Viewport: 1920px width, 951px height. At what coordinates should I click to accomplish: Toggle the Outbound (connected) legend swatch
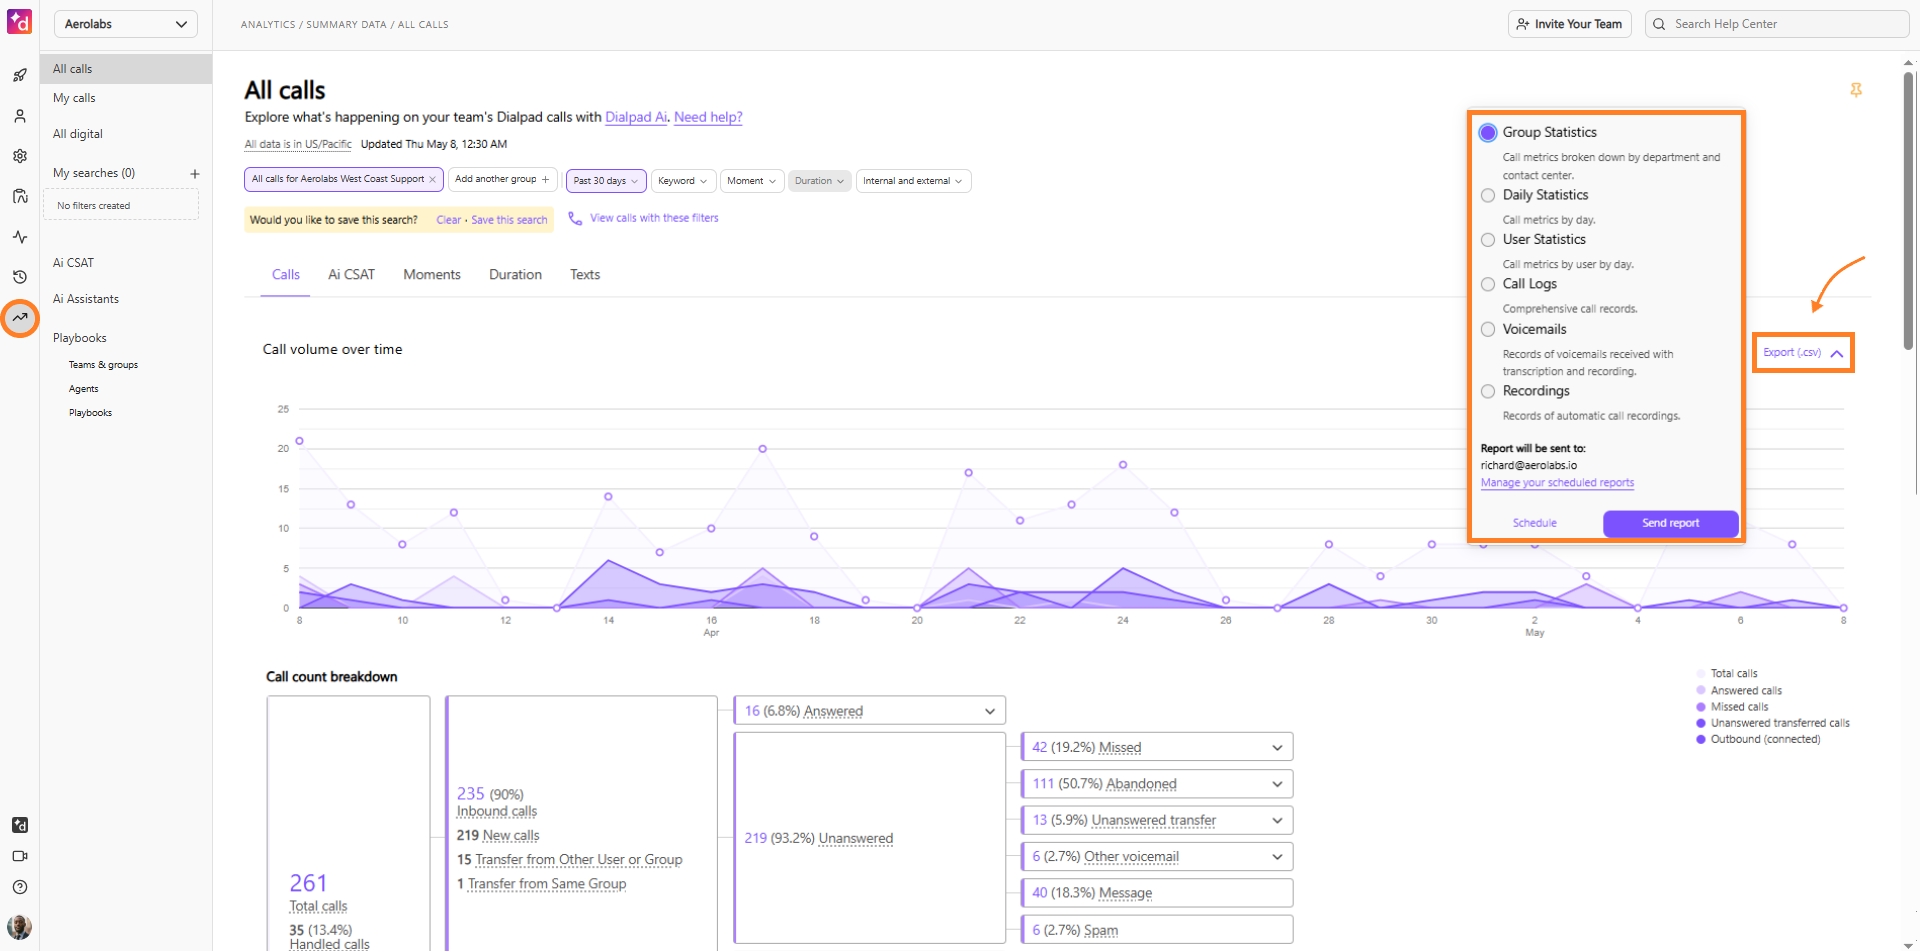coord(1701,740)
